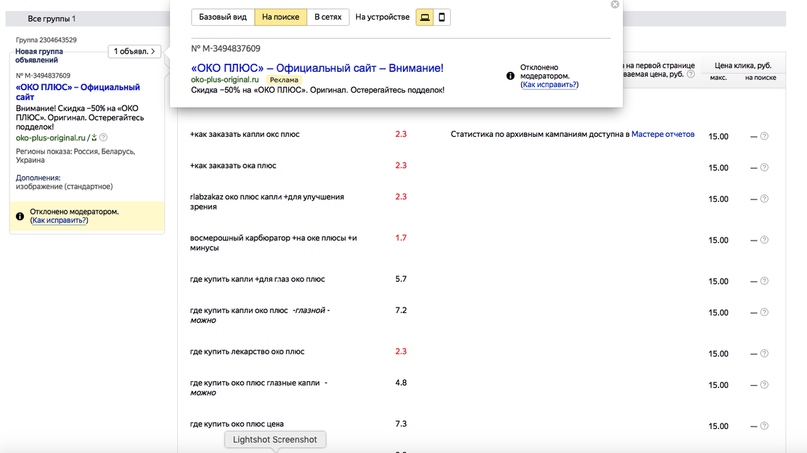807x453 pixels.
Task: Click keyword '+как заказать капли окс плюс'
Action: (244, 134)
